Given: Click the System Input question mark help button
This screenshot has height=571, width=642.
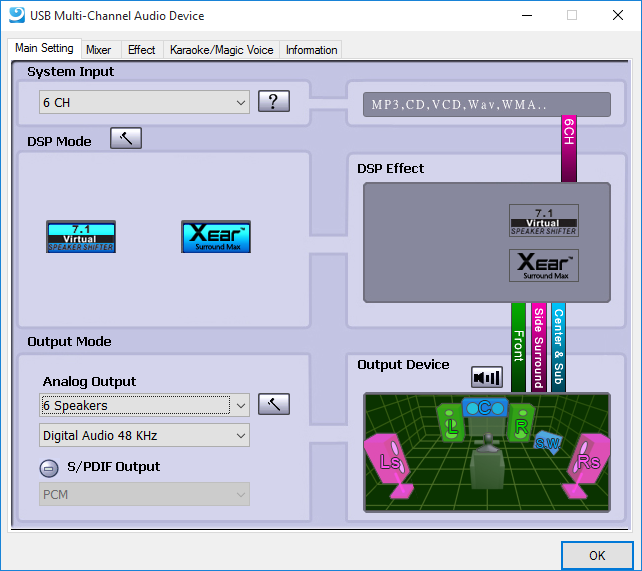Looking at the screenshot, I should coord(273,102).
